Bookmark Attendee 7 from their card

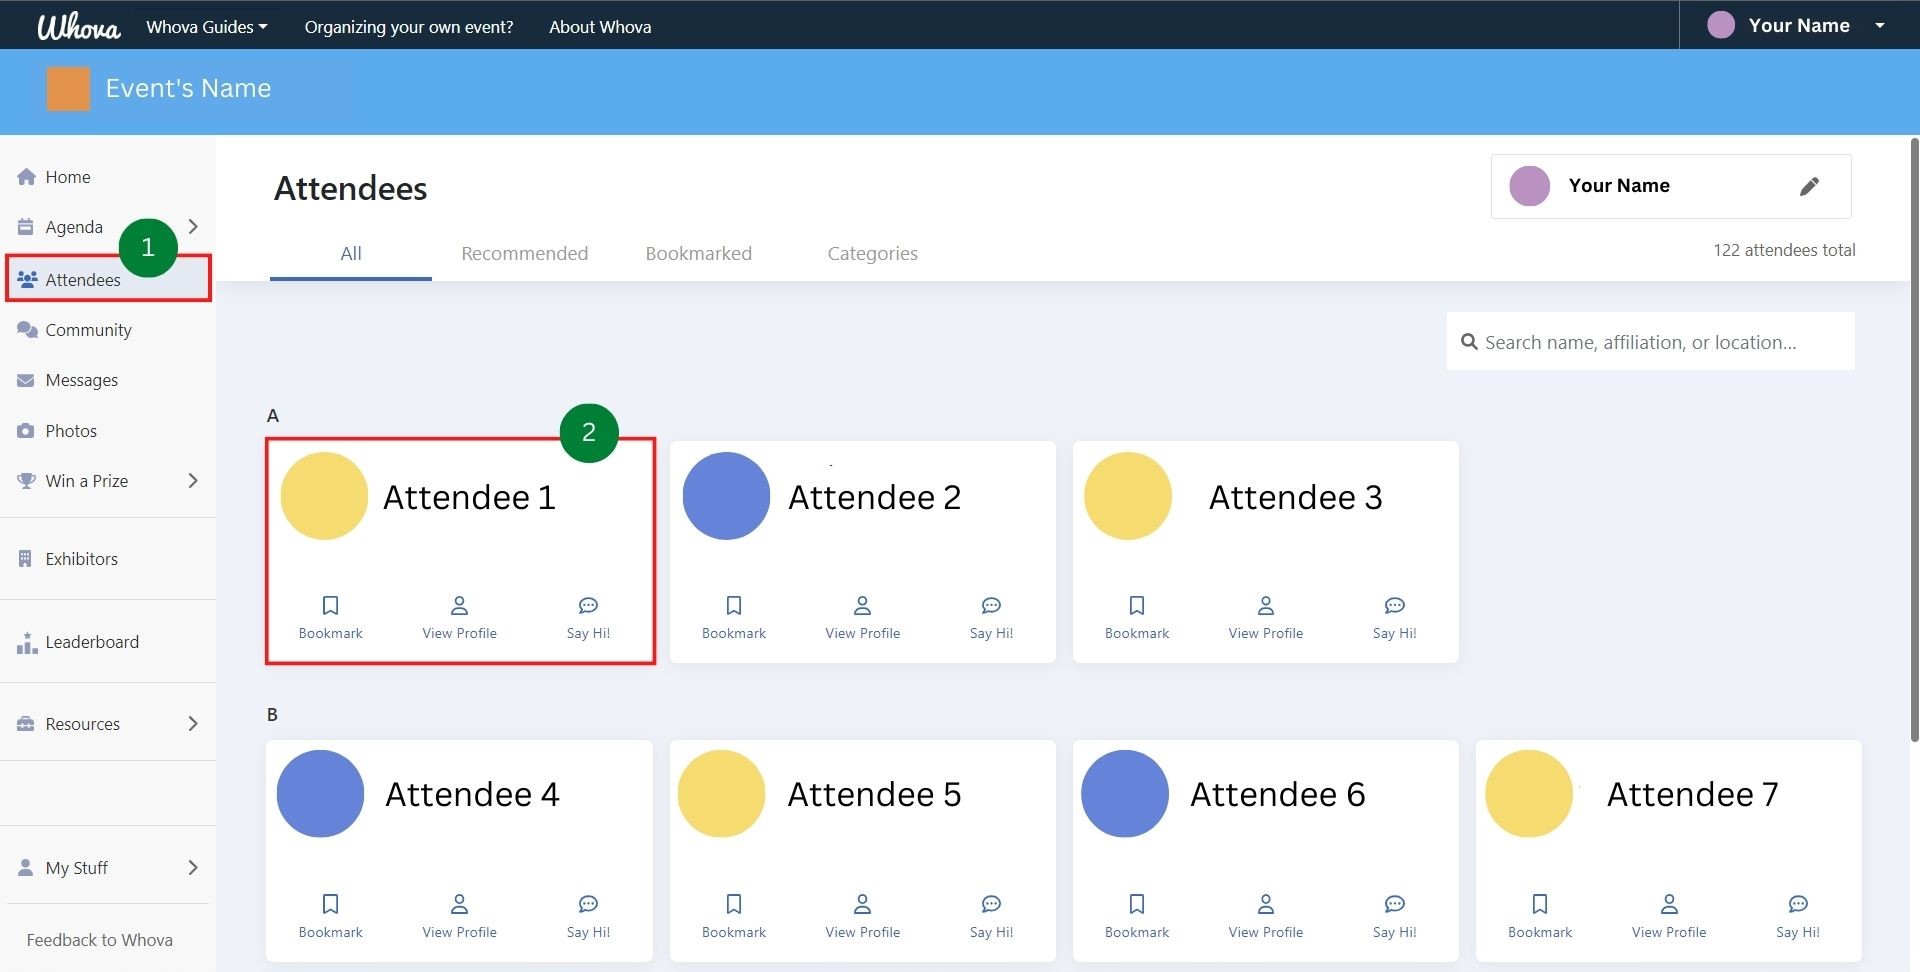1539,905
